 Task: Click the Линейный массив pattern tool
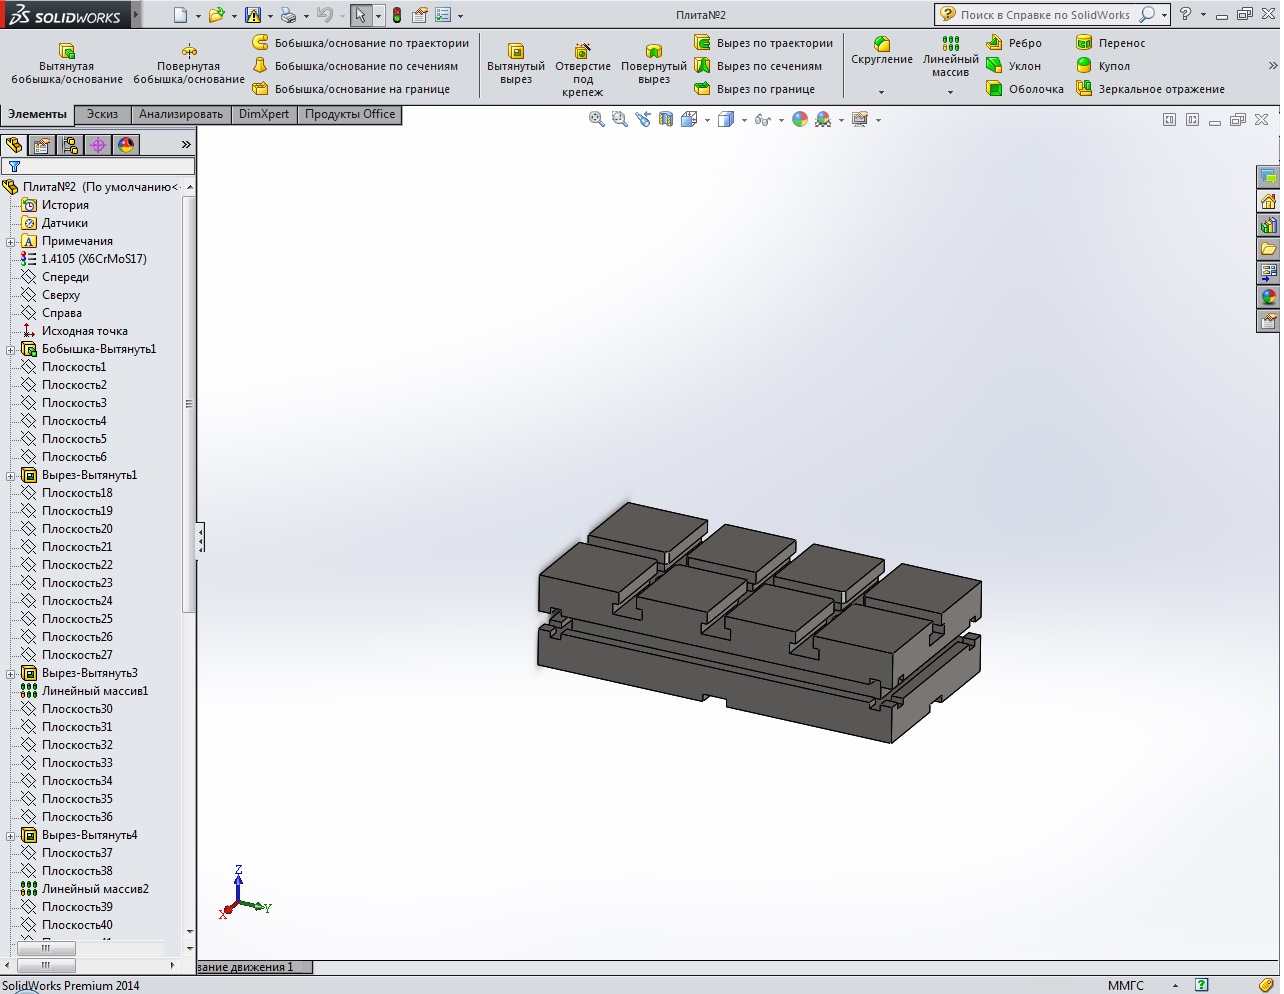pyautogui.click(x=951, y=57)
